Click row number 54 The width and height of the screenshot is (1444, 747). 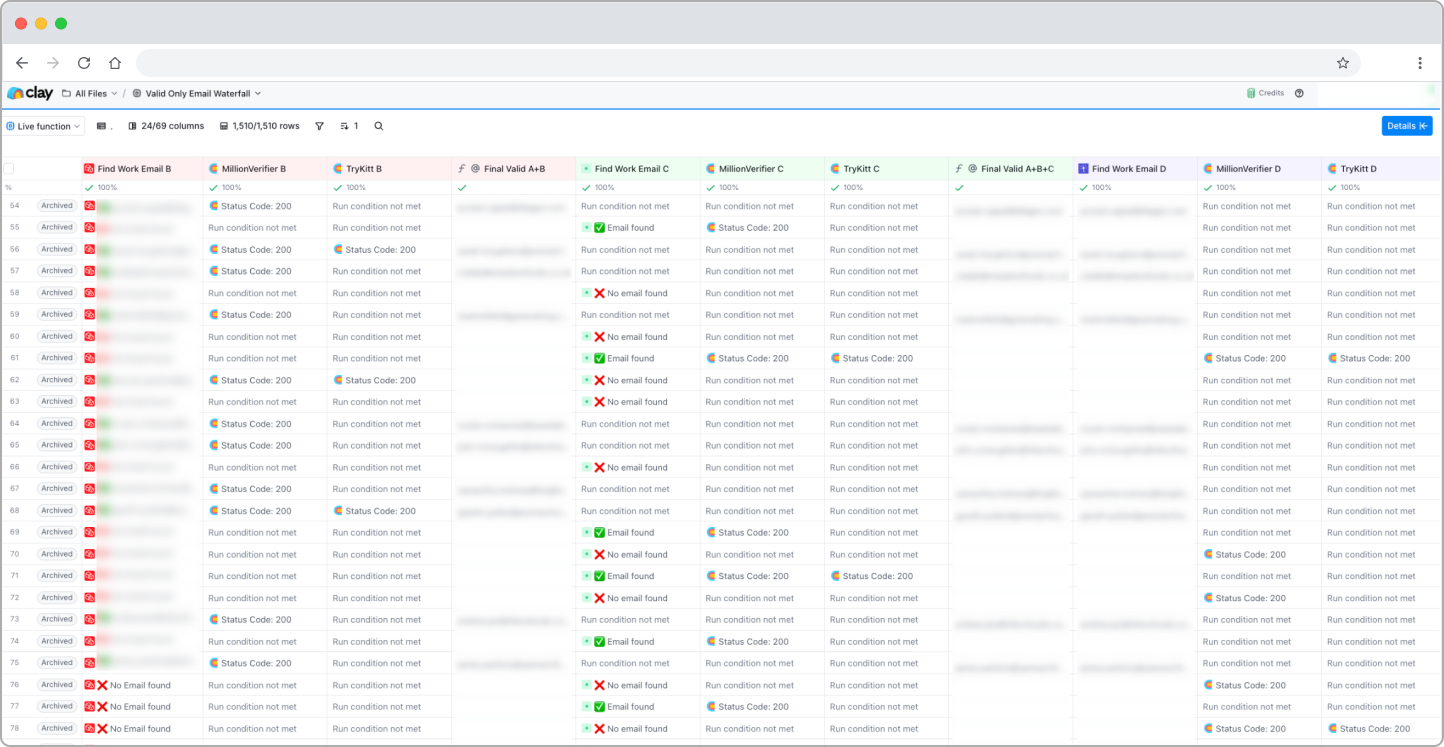coord(14,206)
